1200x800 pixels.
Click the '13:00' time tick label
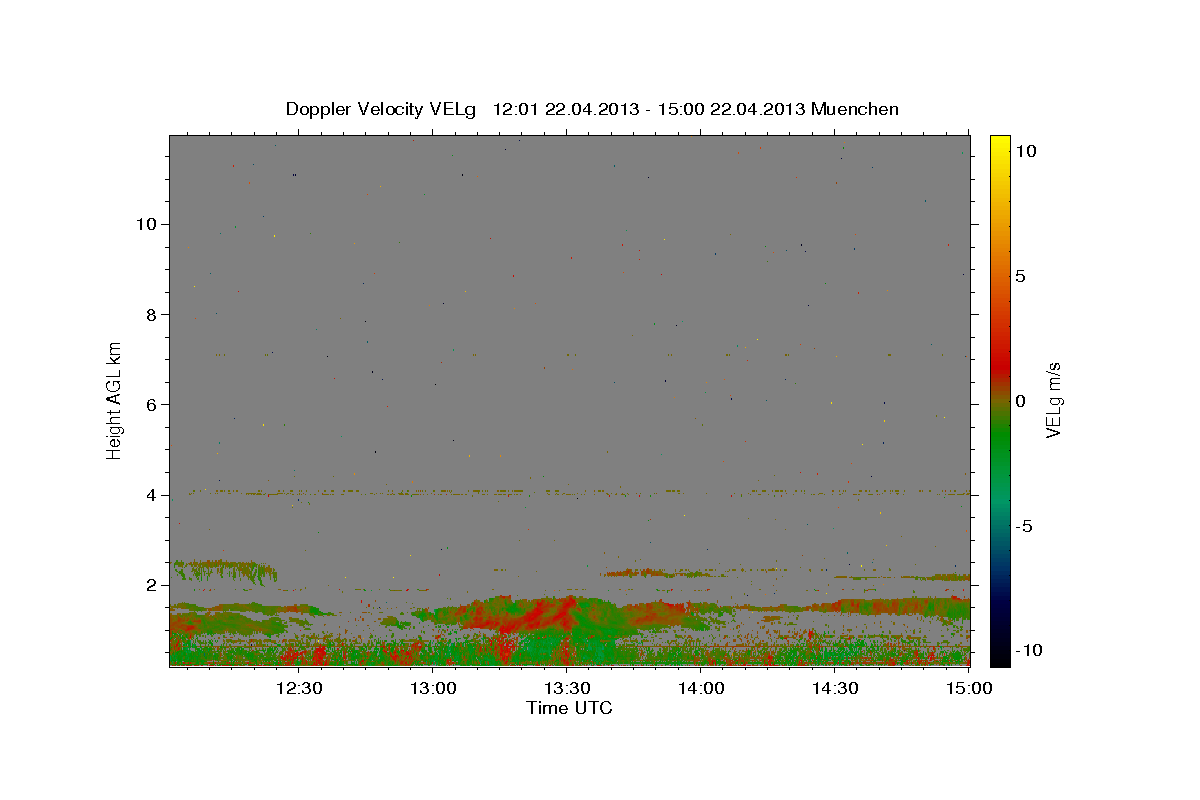tap(434, 688)
